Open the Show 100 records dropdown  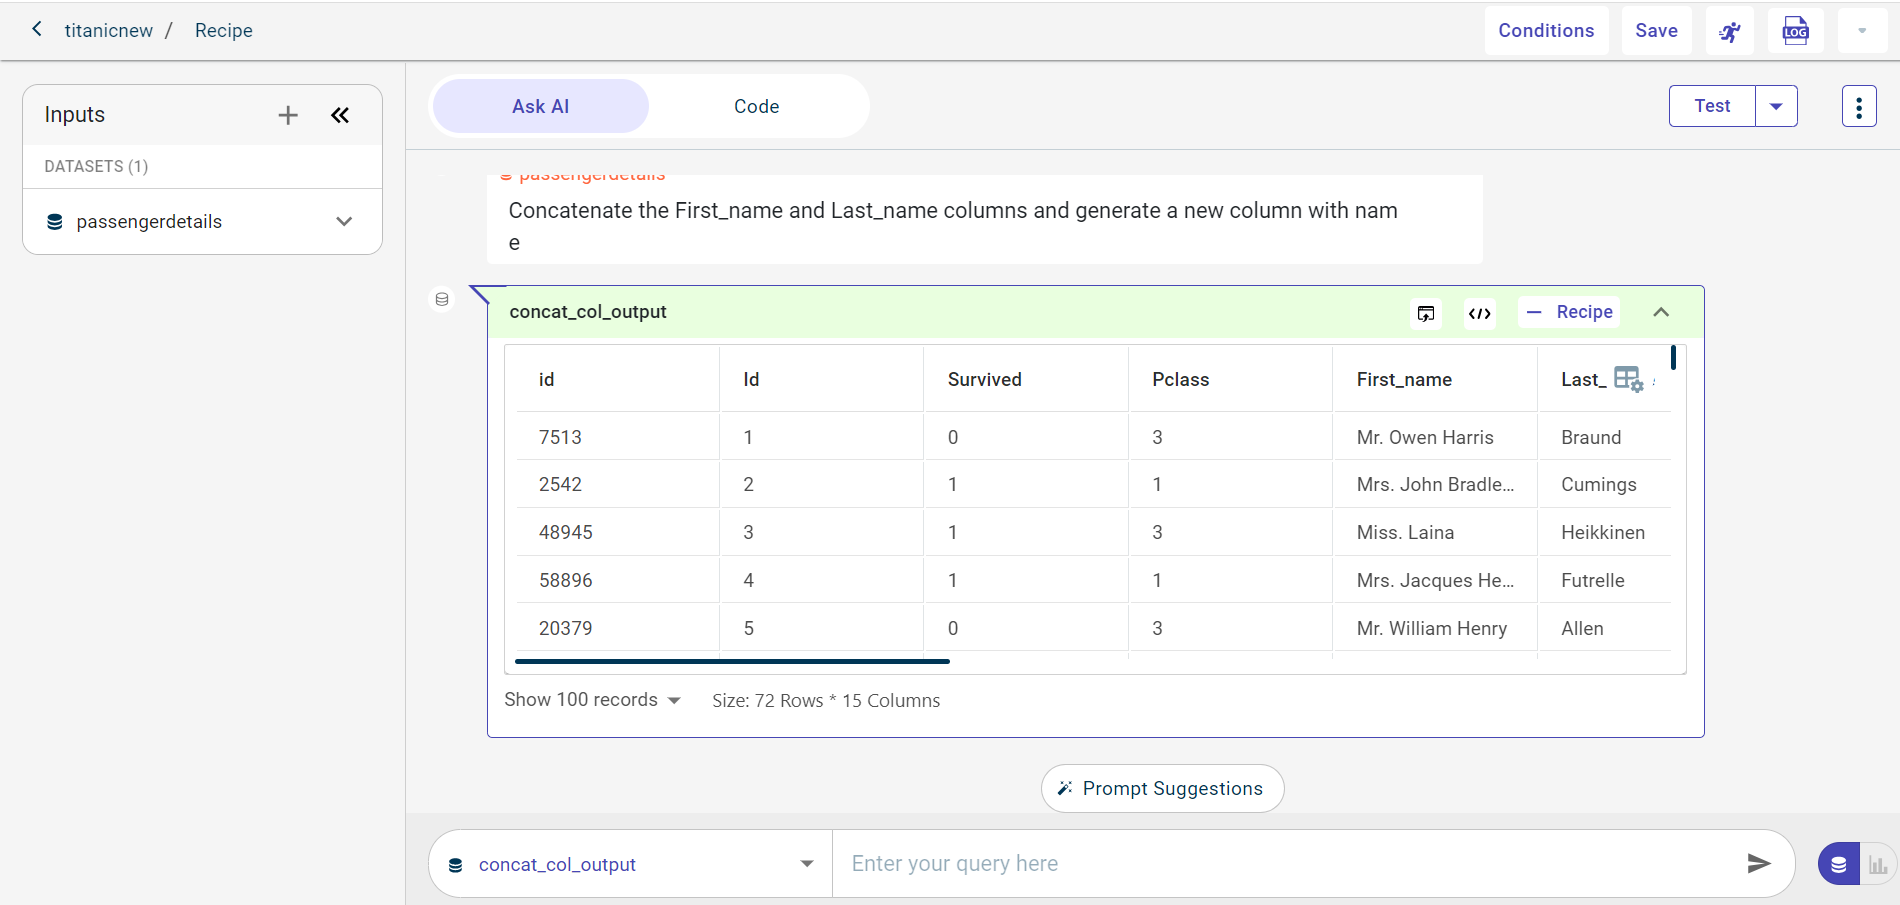[592, 700]
